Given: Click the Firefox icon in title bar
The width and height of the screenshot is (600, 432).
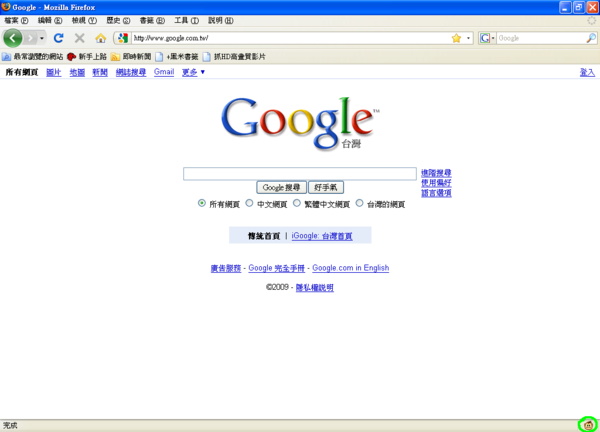Looking at the screenshot, I should [6, 7].
